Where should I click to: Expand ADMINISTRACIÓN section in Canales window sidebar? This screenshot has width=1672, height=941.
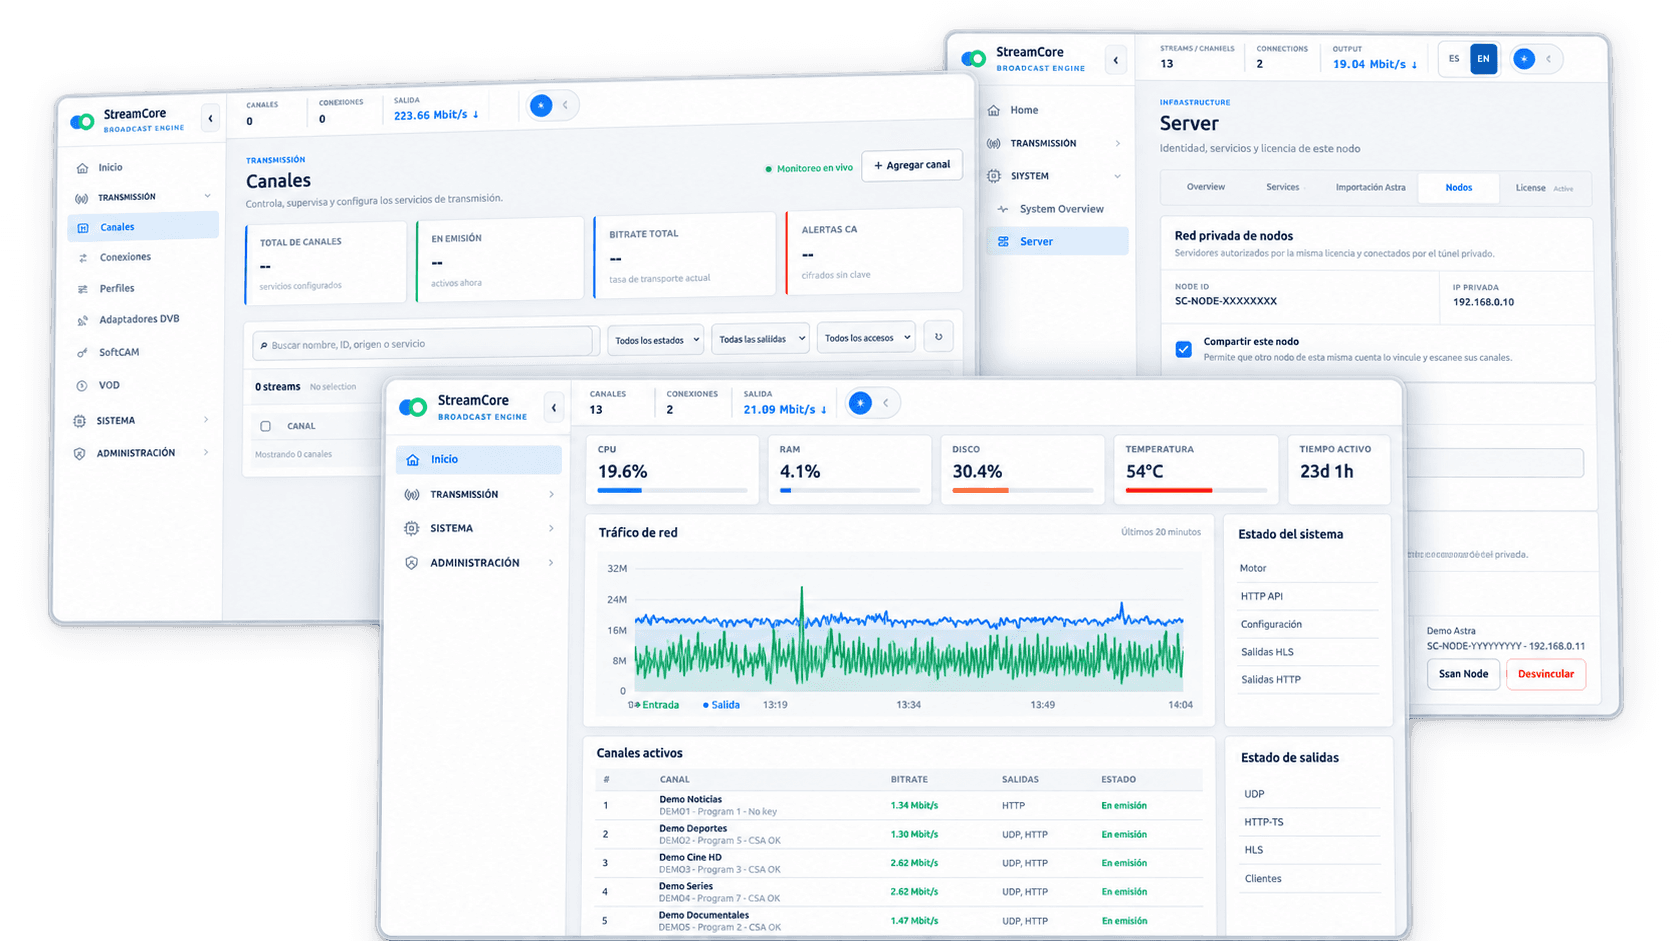(x=142, y=453)
